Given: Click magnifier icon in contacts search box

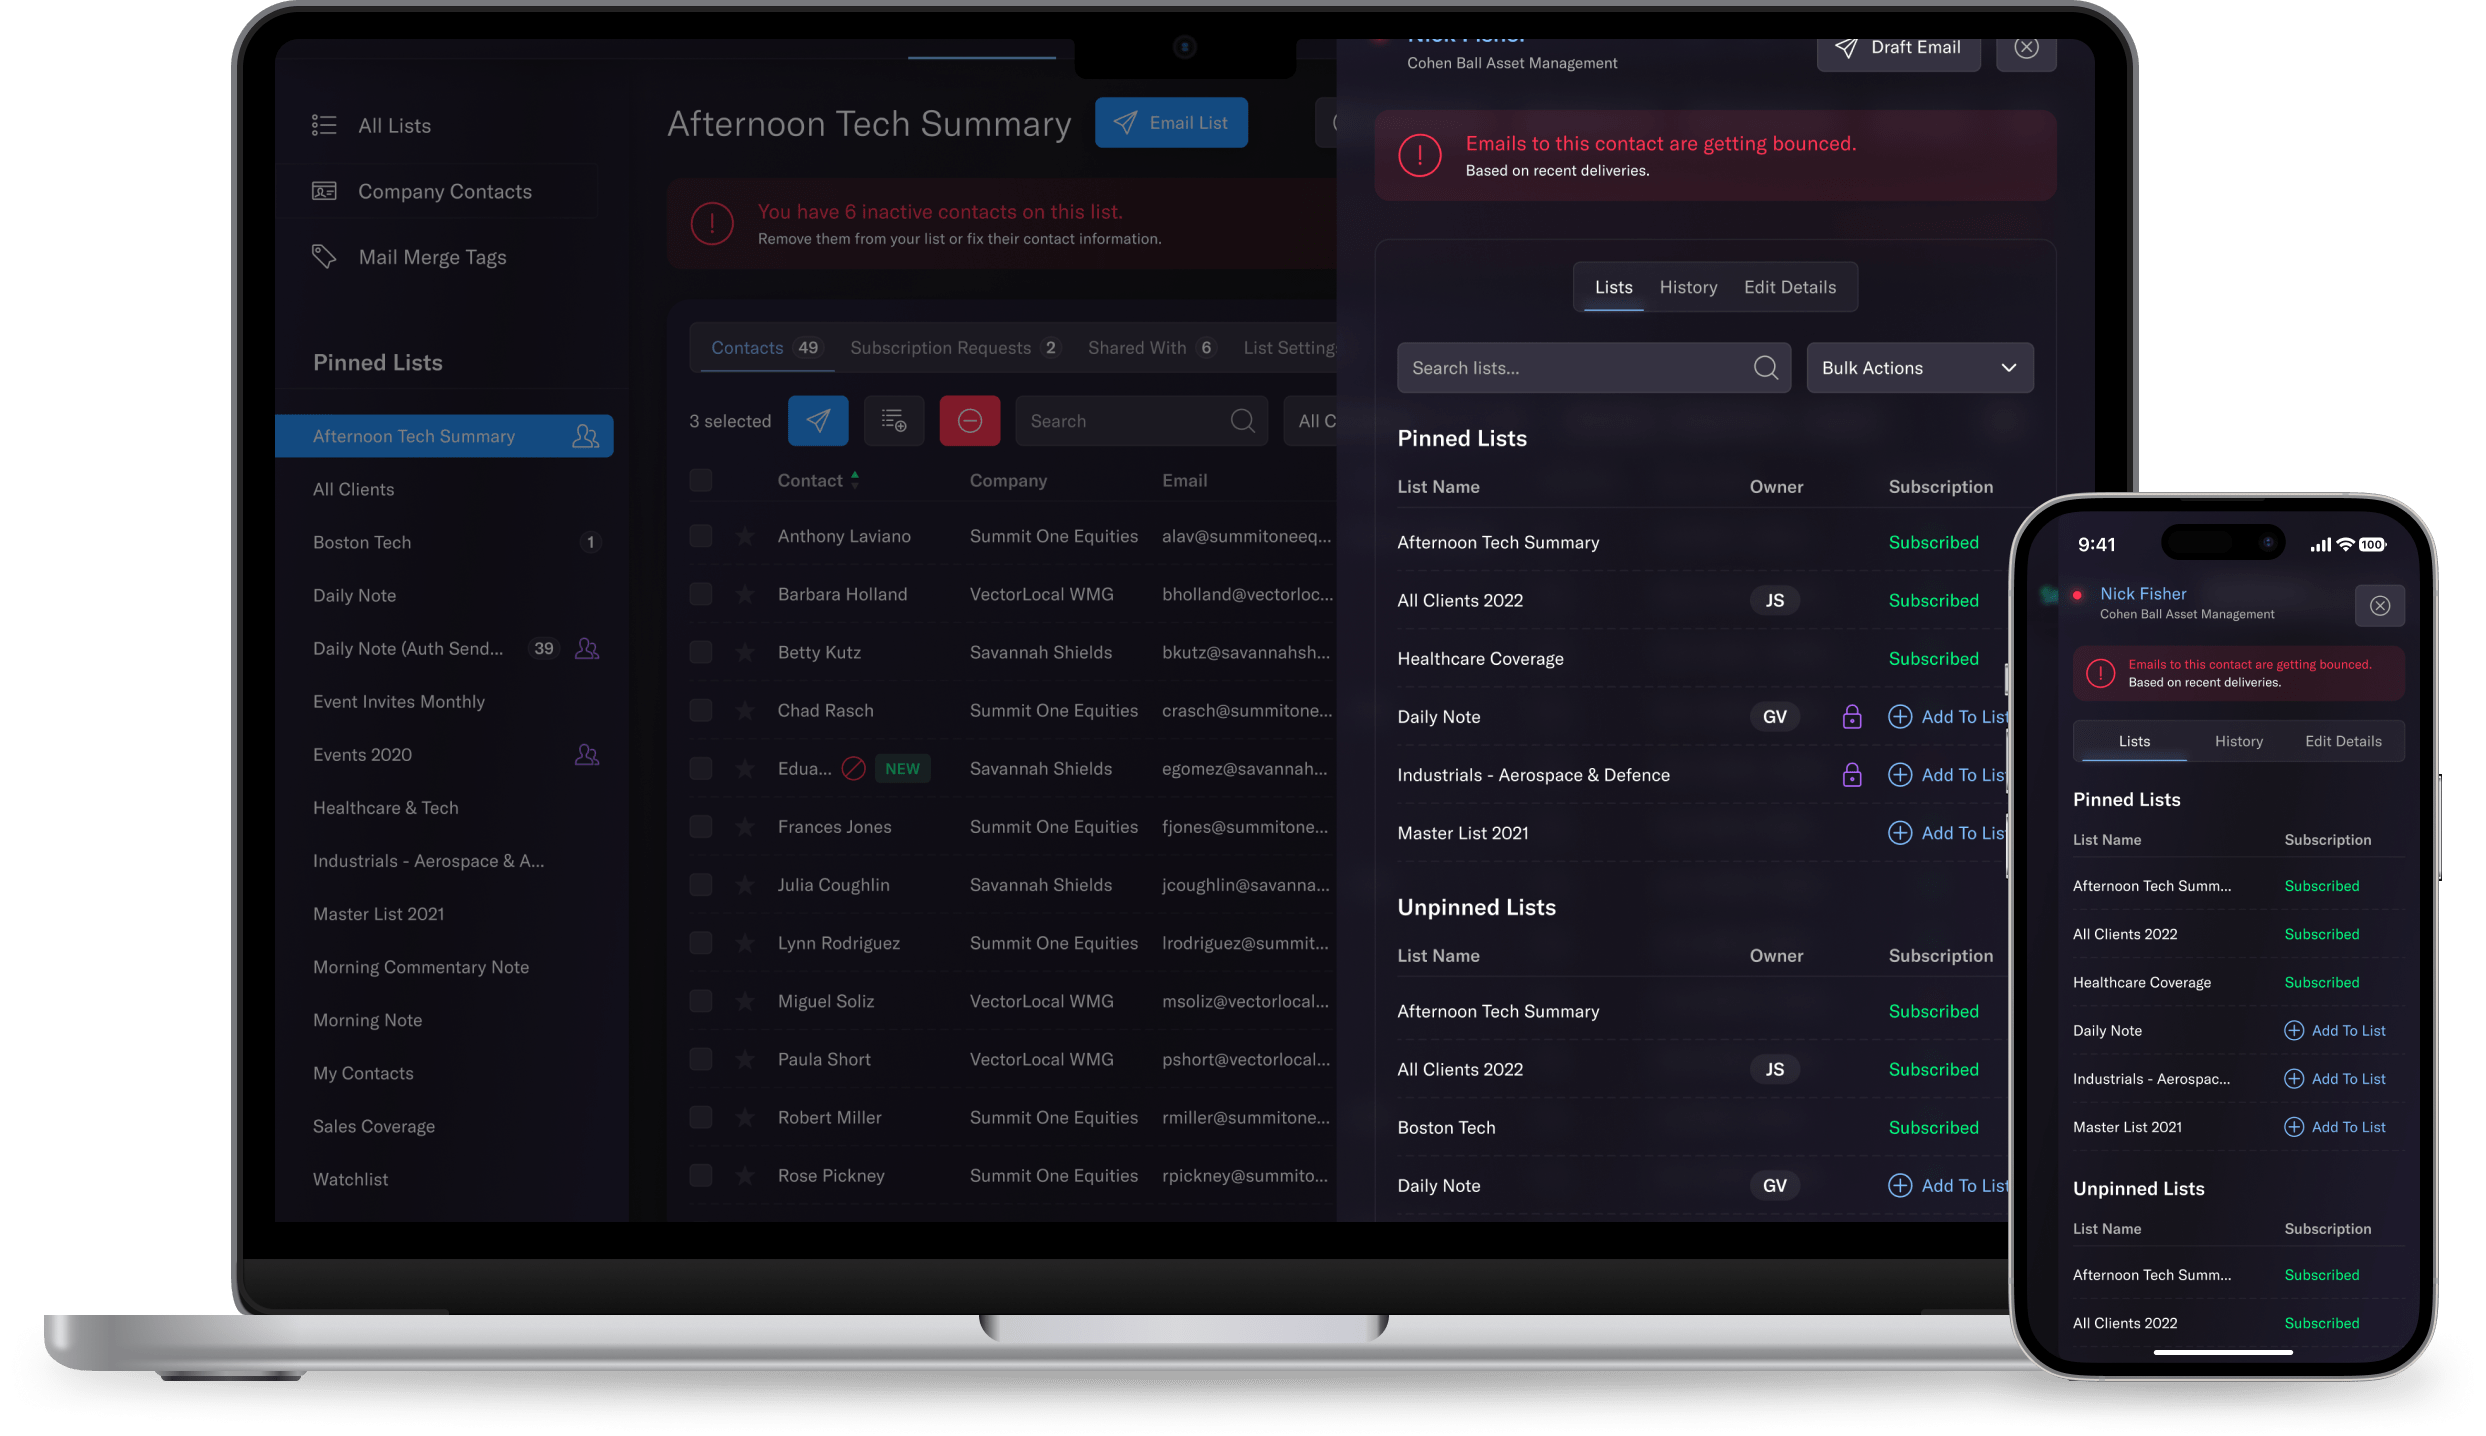Looking at the screenshot, I should 1242,421.
